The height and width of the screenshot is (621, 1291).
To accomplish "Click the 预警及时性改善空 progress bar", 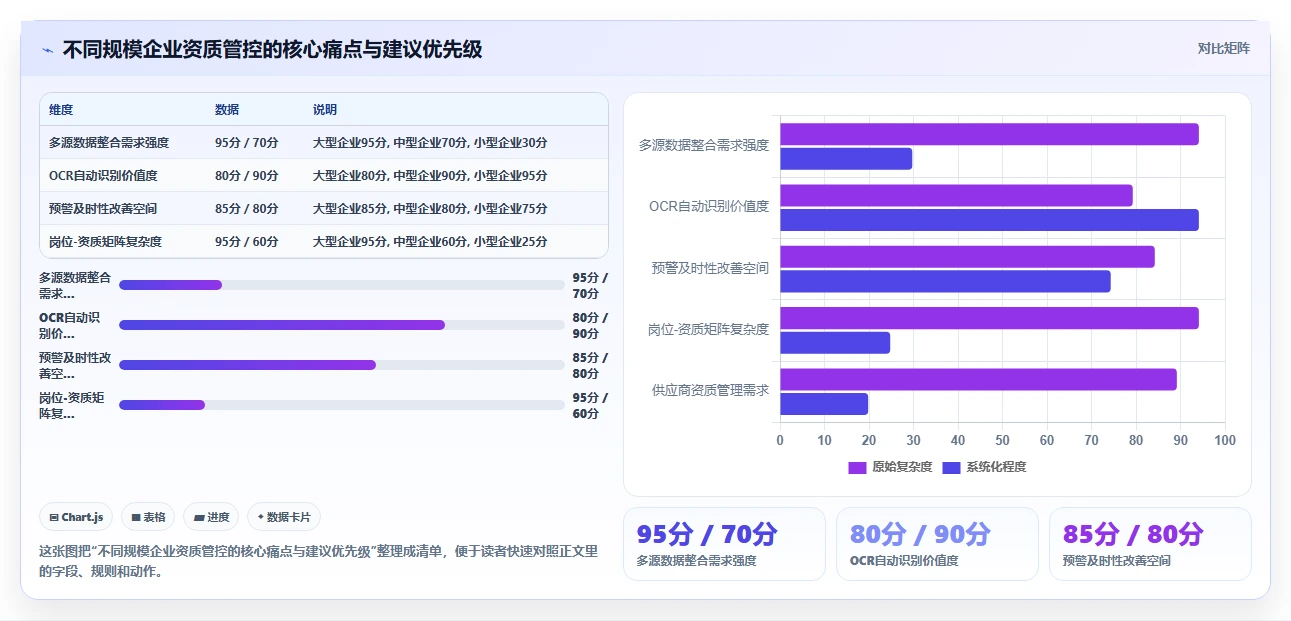I will click(x=342, y=365).
